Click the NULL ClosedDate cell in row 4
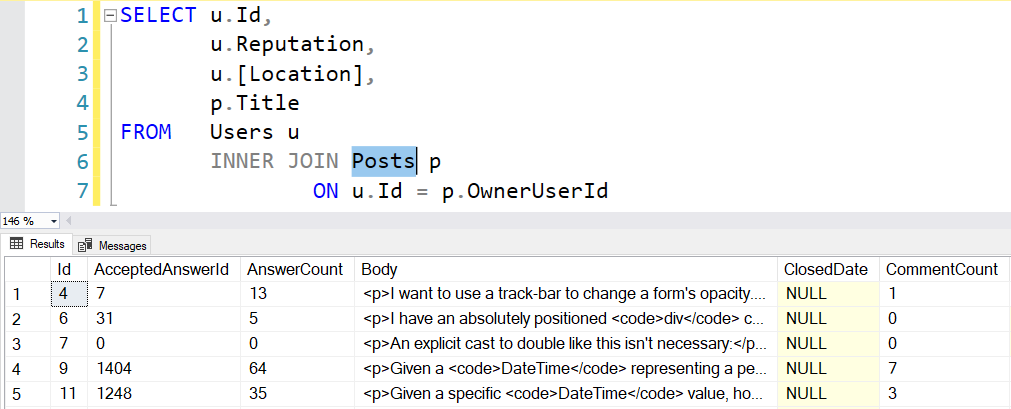This screenshot has height=409, width=1011. coord(828,369)
